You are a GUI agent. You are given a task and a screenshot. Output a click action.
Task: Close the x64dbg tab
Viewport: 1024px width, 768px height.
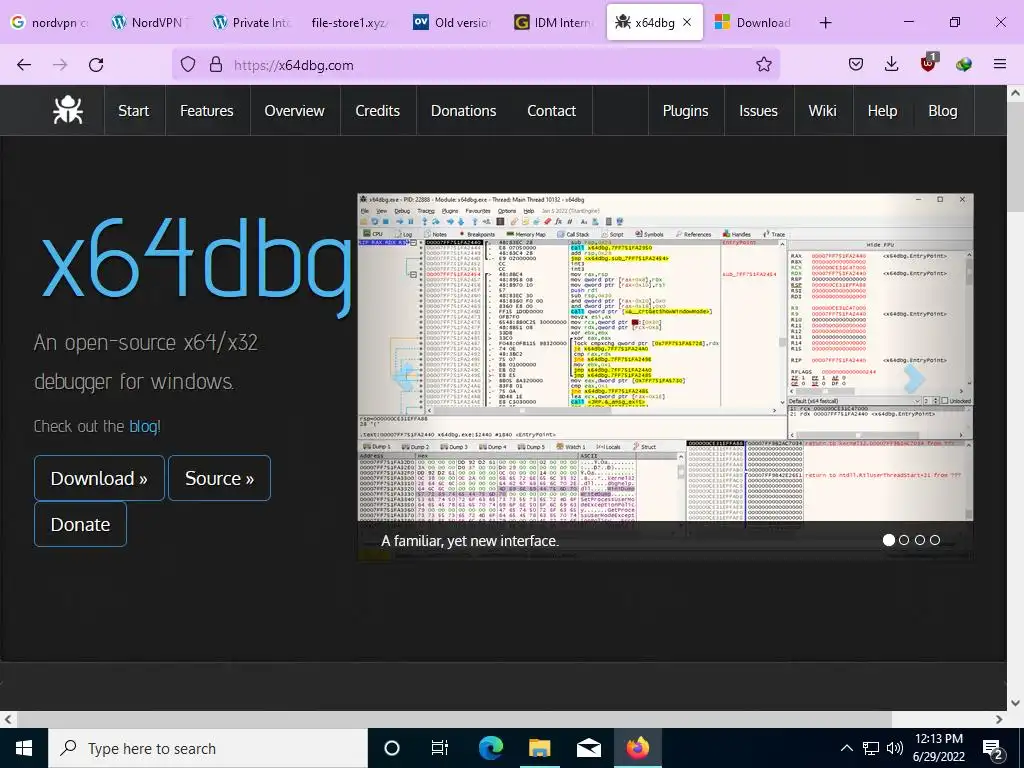(687, 22)
